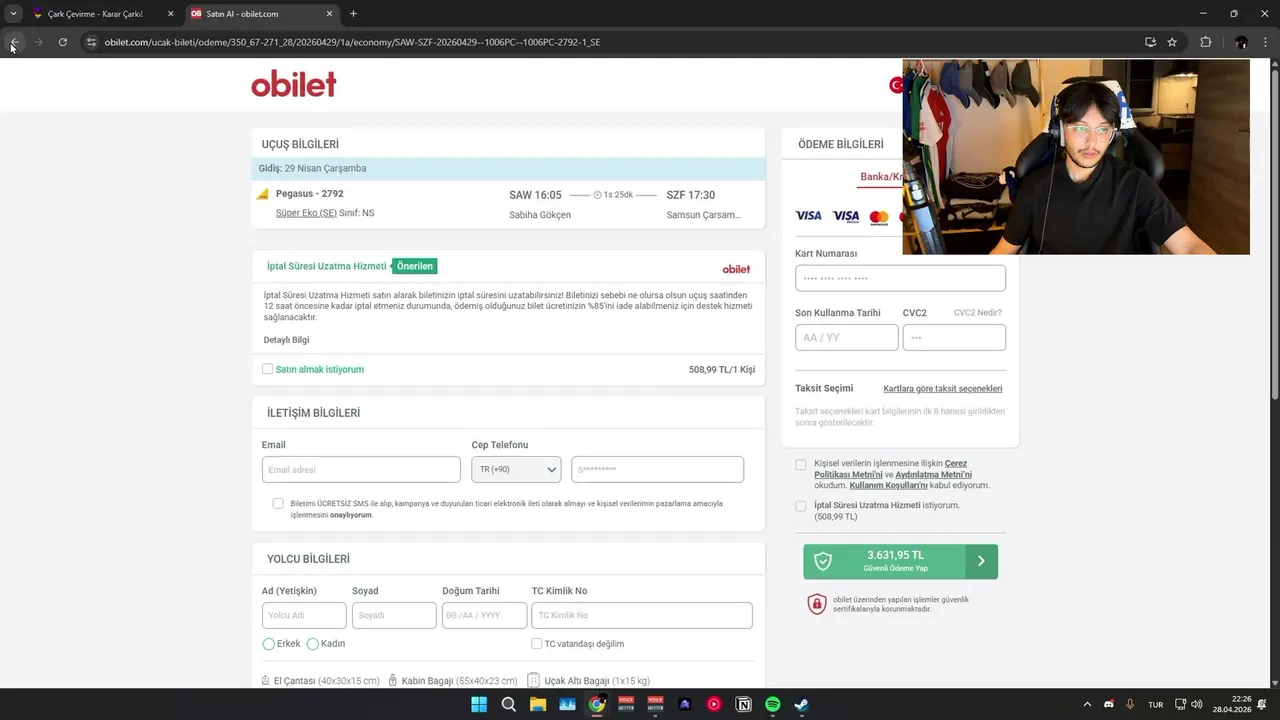Open Windows Search from the taskbar
1280x720 pixels.
tap(508, 704)
